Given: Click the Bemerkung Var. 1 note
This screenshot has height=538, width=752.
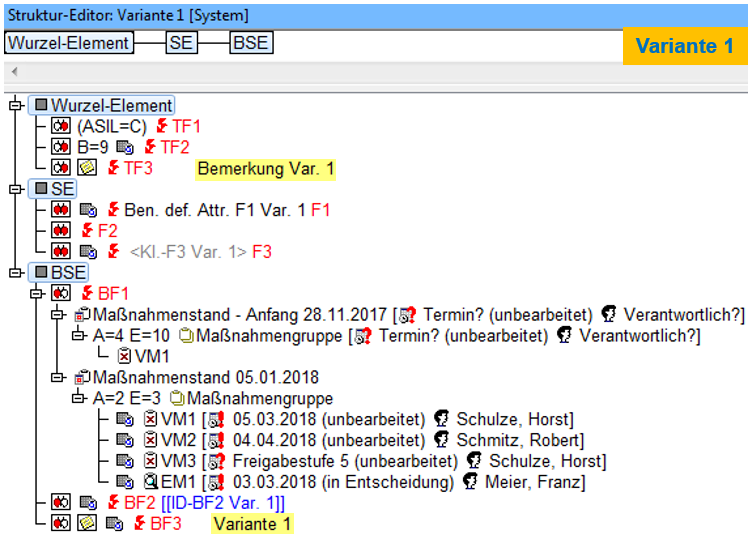Looking at the screenshot, I should [x=266, y=169].
